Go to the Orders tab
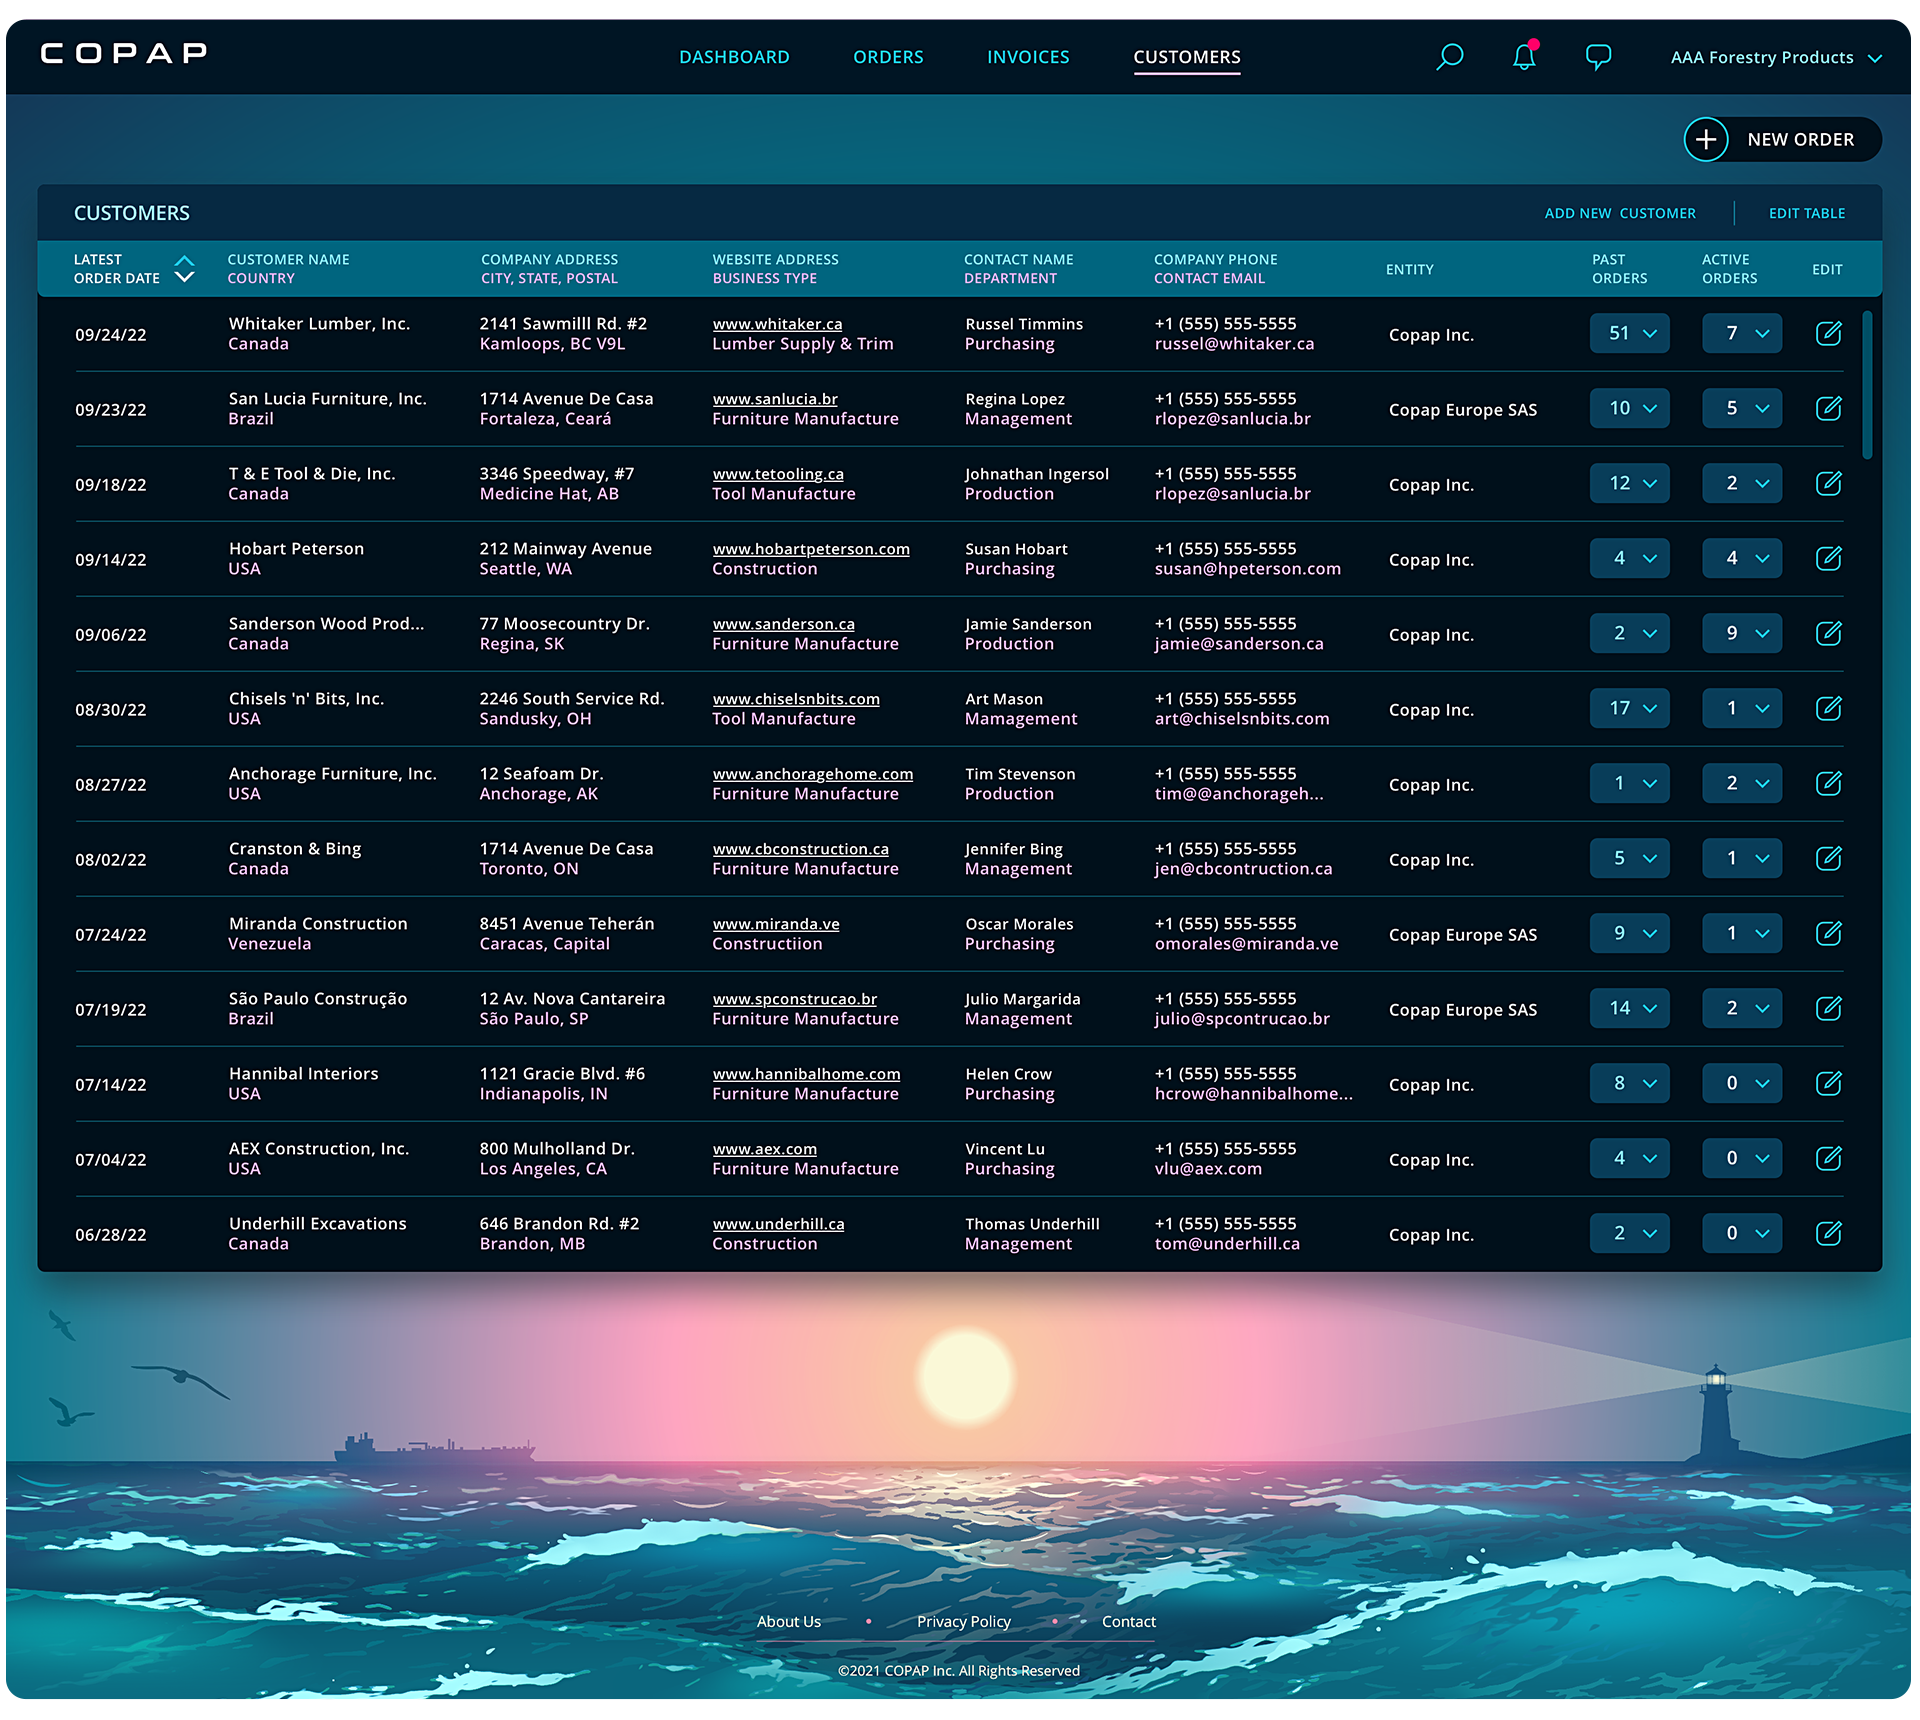The height and width of the screenshot is (1720, 1920). pyautogui.click(x=888, y=57)
